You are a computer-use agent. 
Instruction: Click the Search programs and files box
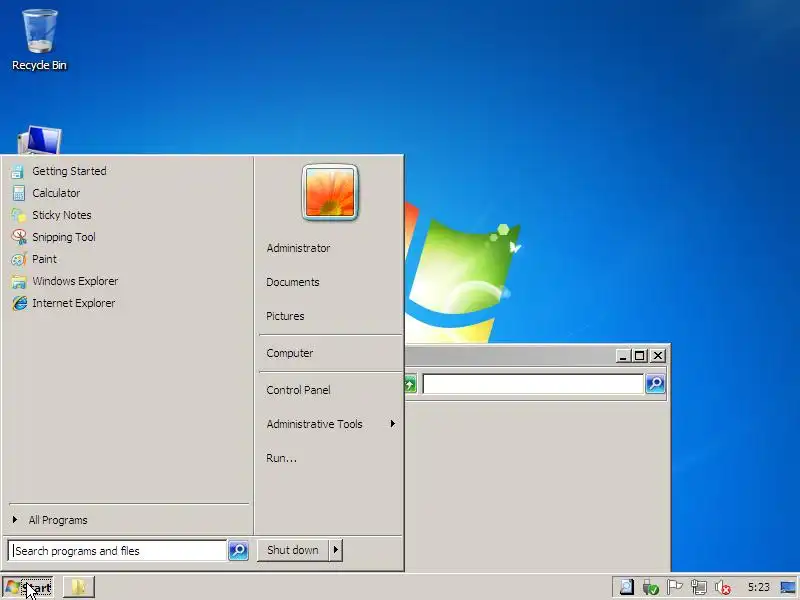pyautogui.click(x=118, y=551)
